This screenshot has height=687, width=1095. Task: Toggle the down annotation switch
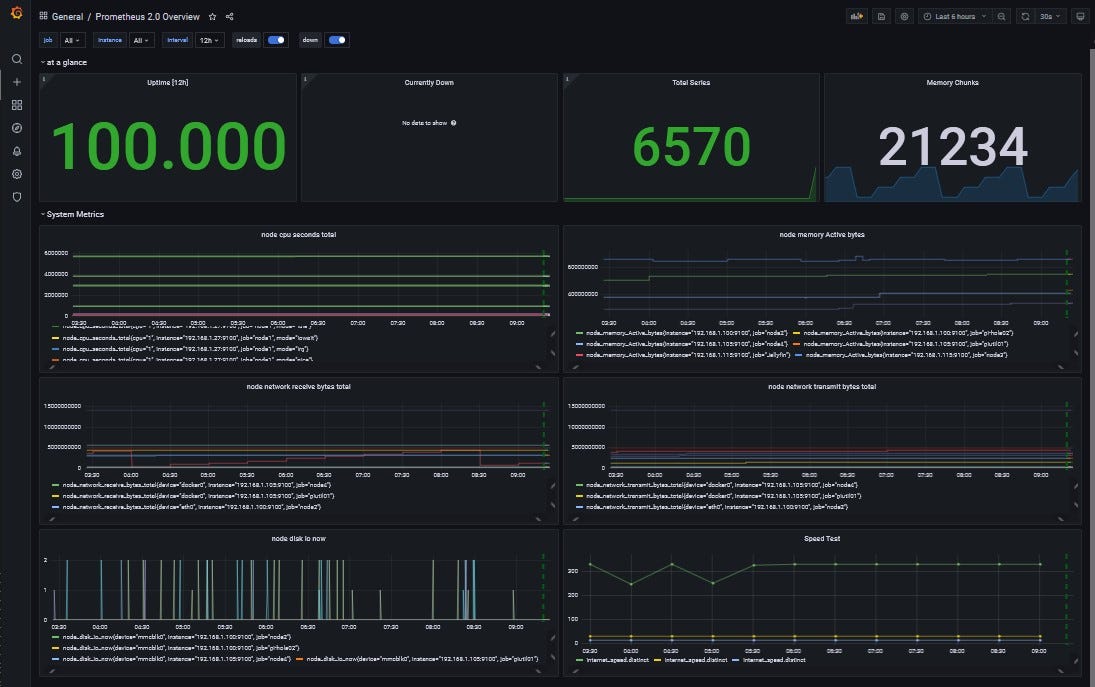[337, 40]
